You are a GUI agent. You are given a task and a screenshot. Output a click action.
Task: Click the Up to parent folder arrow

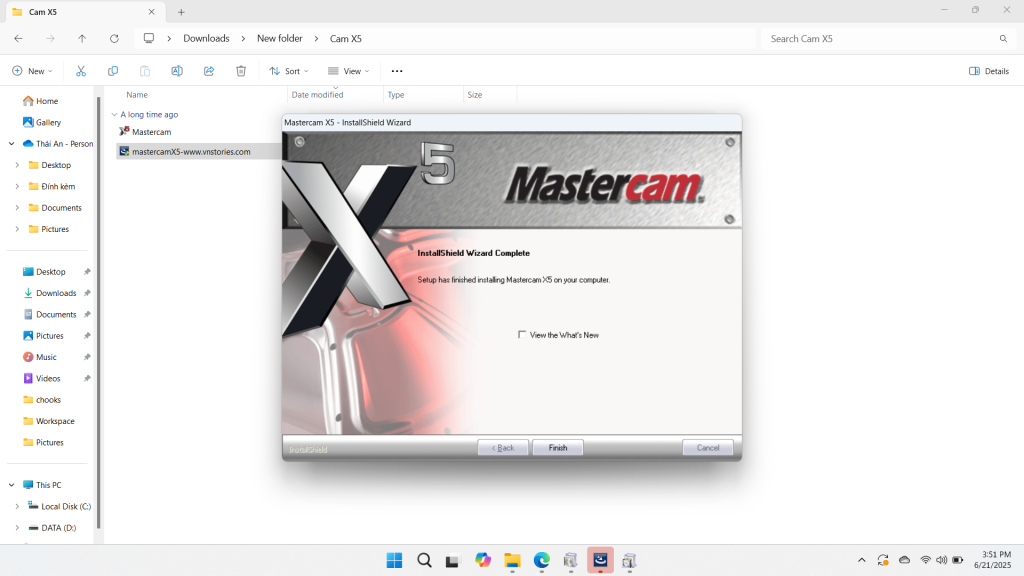coord(82,39)
